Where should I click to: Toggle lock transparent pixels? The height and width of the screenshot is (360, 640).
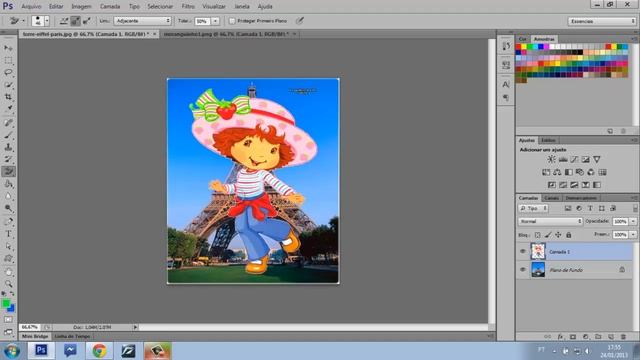tap(538, 235)
